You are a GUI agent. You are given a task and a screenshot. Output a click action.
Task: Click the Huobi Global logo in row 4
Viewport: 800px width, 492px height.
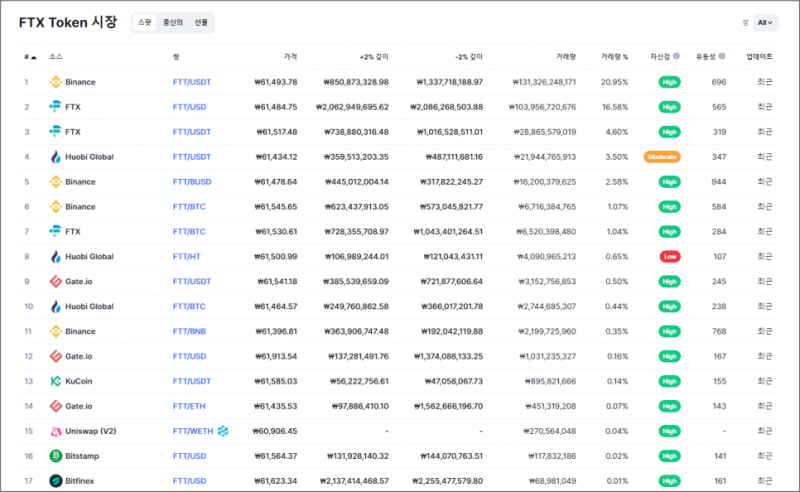[56, 157]
